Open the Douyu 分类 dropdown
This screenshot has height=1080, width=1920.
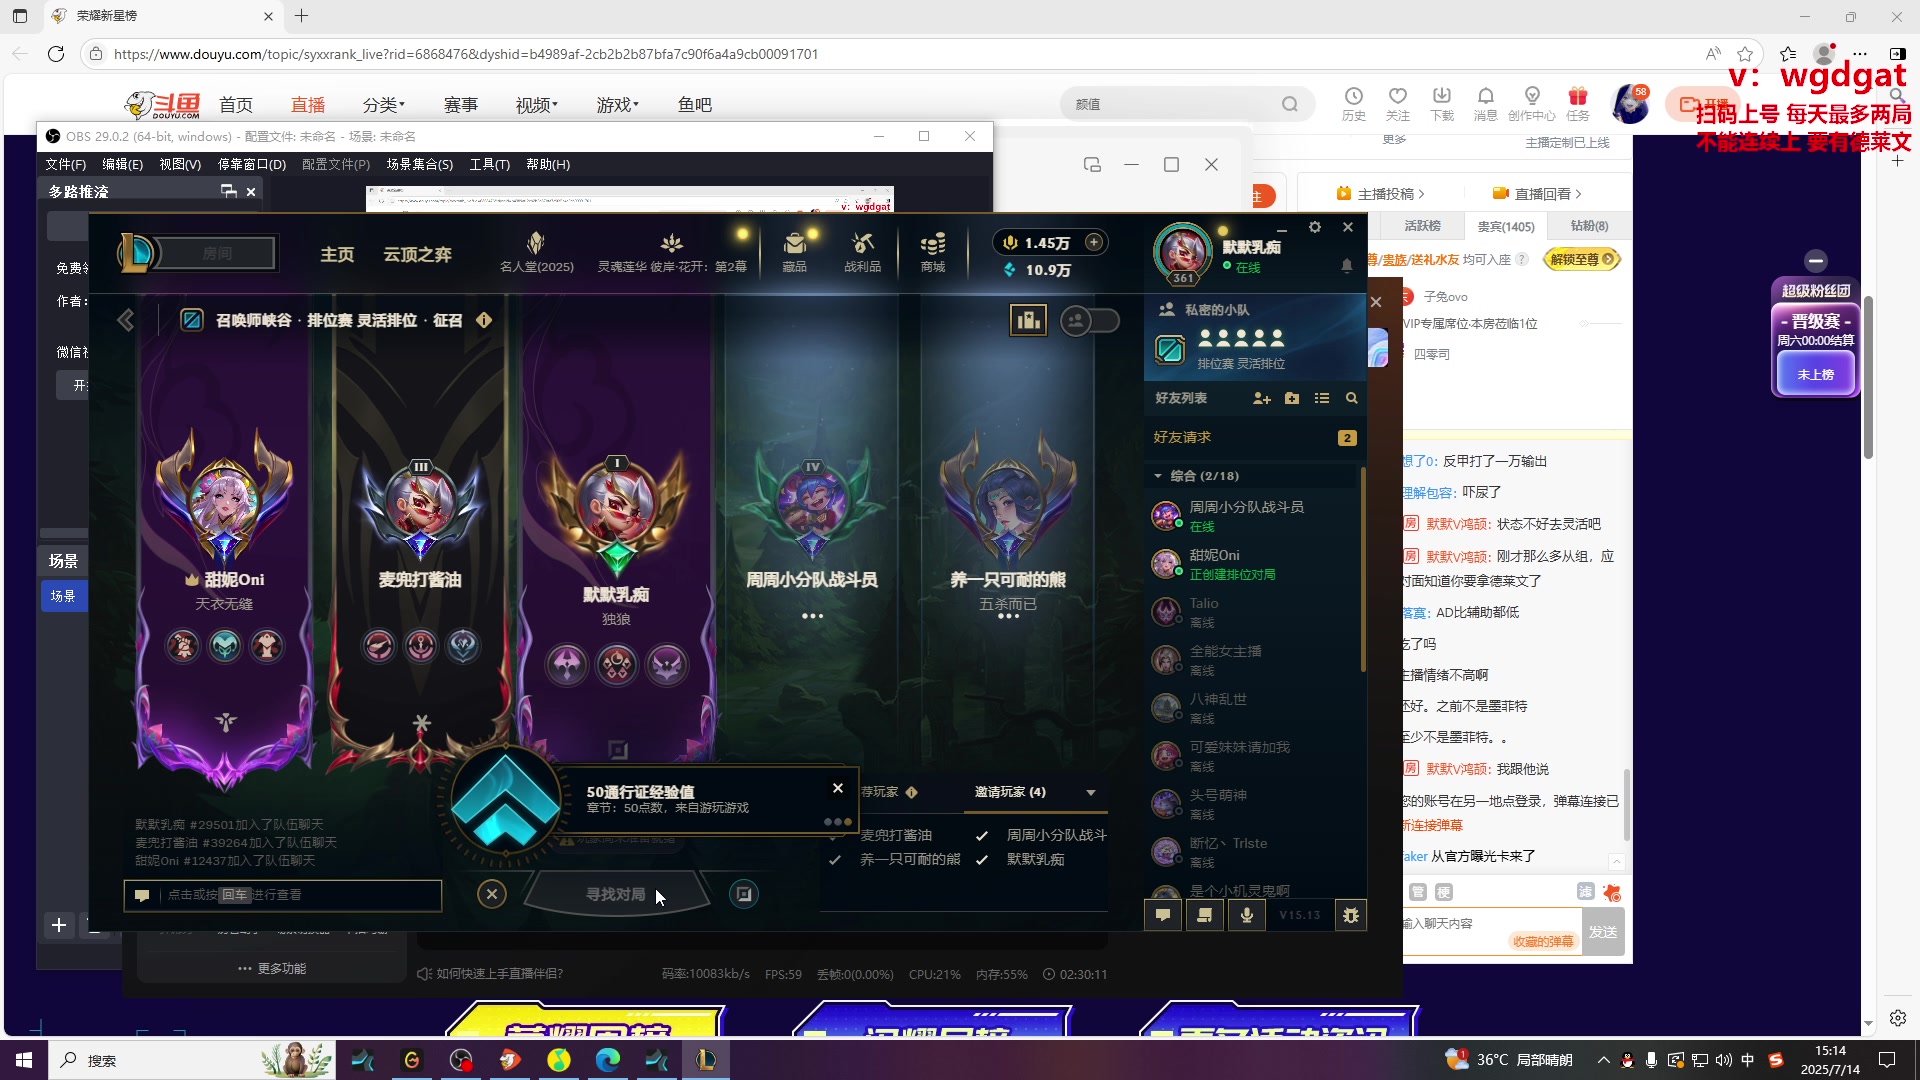point(384,105)
